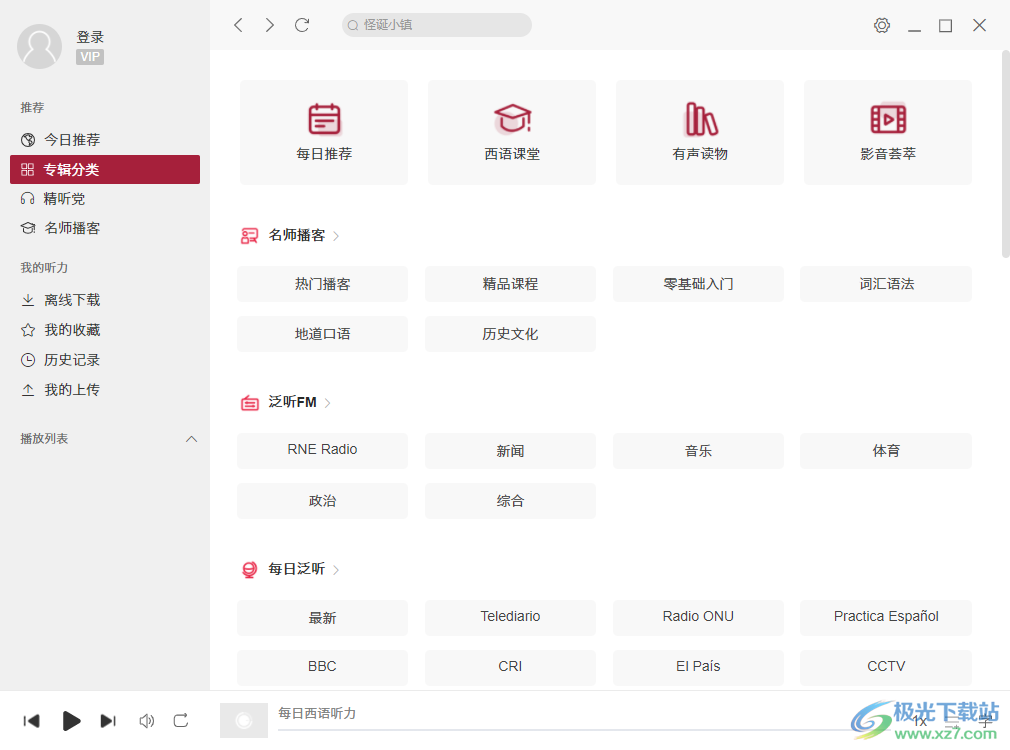Open the Practica Español category
Viewport: 1010px width, 750px height.
886,618
